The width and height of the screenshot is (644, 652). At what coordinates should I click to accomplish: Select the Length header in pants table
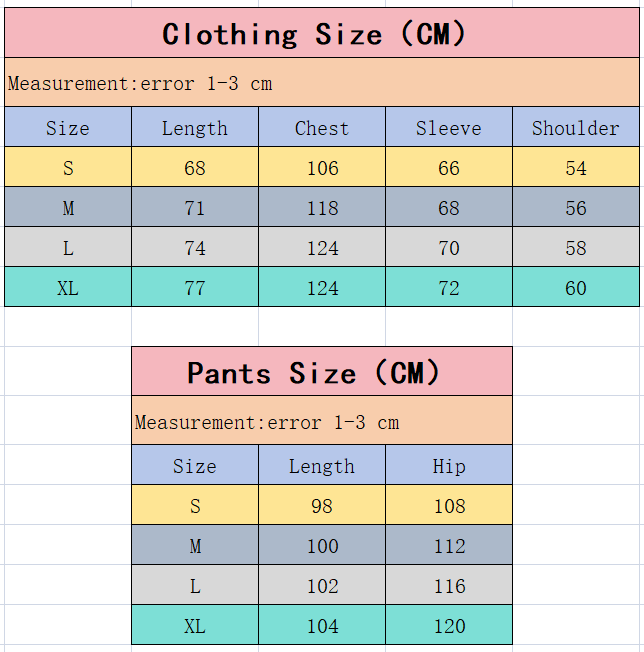(322, 466)
